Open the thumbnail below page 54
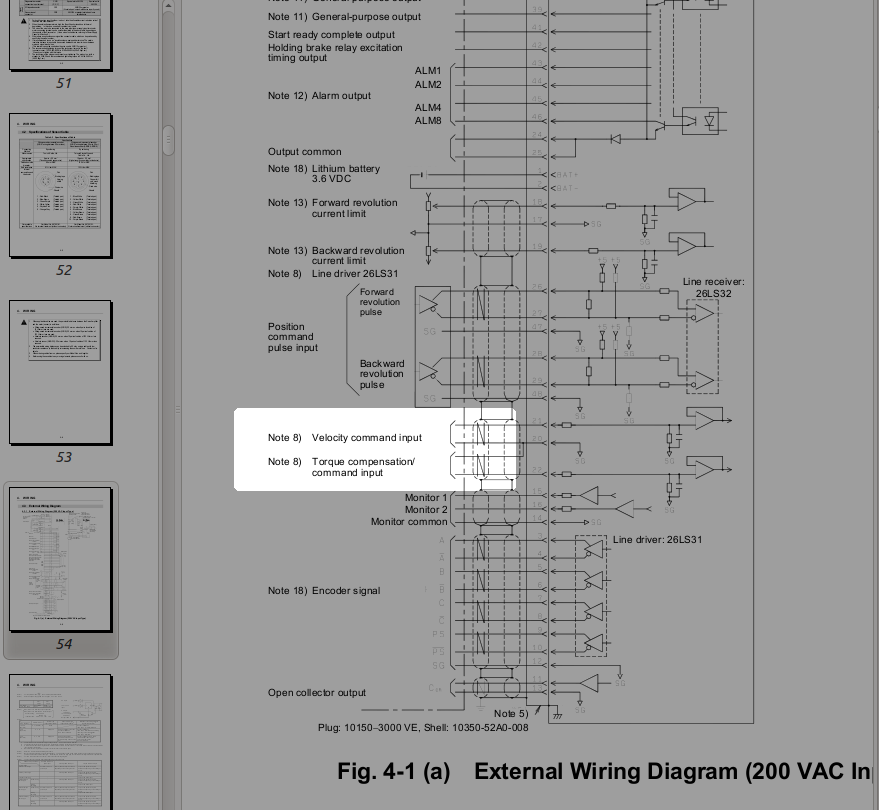Screen dimensions: 879x810 [61, 742]
